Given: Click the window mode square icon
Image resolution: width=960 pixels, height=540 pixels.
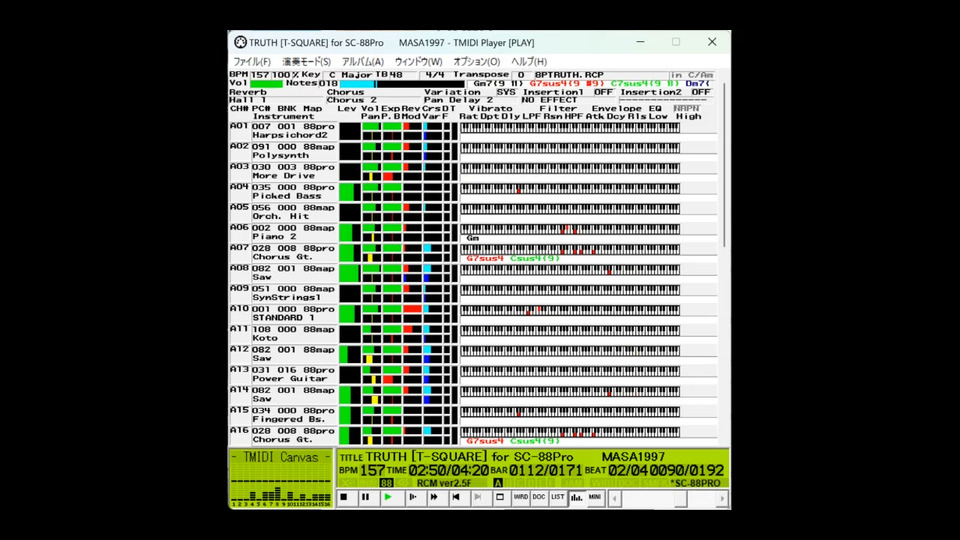Looking at the screenshot, I should coord(500,498).
